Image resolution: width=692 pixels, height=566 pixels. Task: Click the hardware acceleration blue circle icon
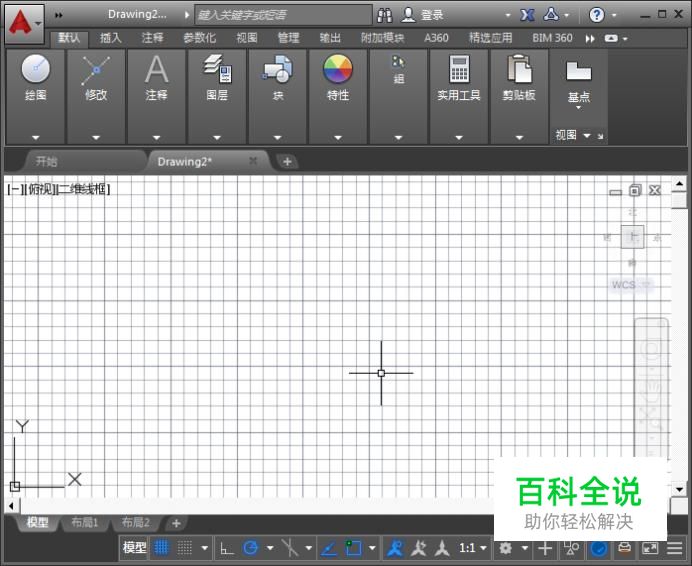point(598,548)
